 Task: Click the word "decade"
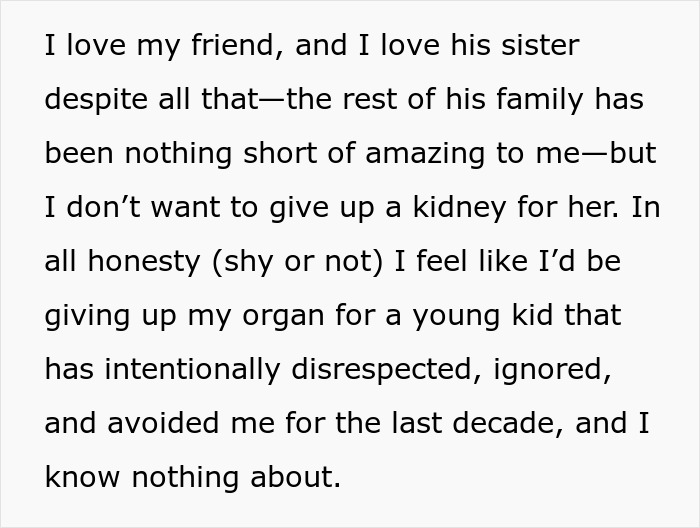[507, 423]
